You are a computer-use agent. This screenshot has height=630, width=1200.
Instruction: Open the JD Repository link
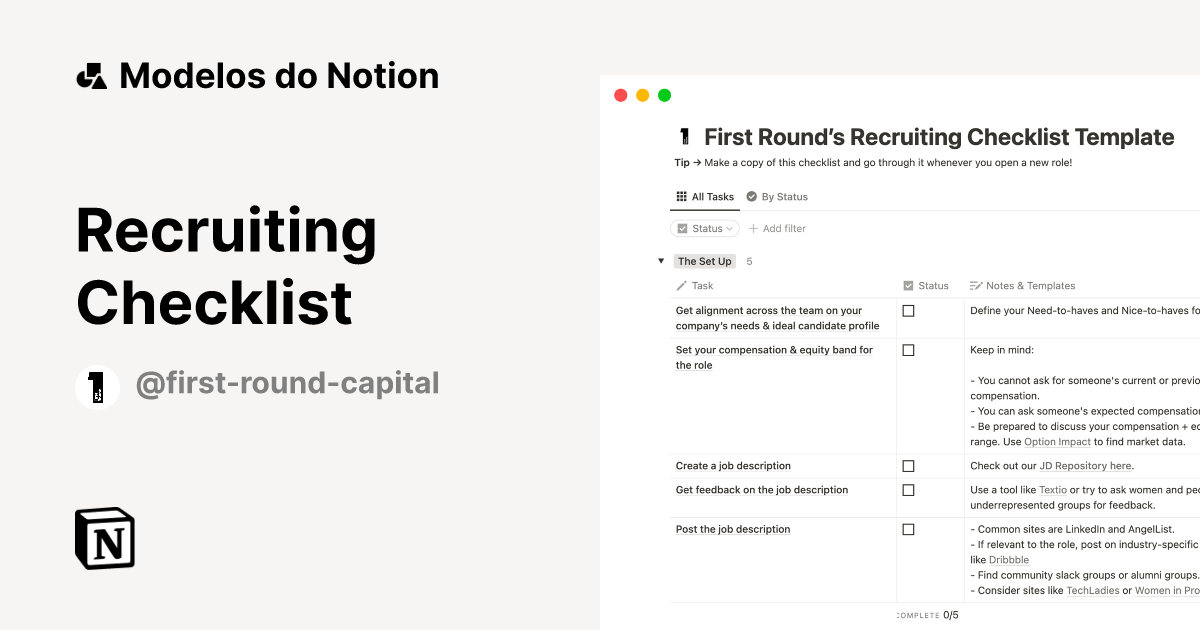(1085, 465)
